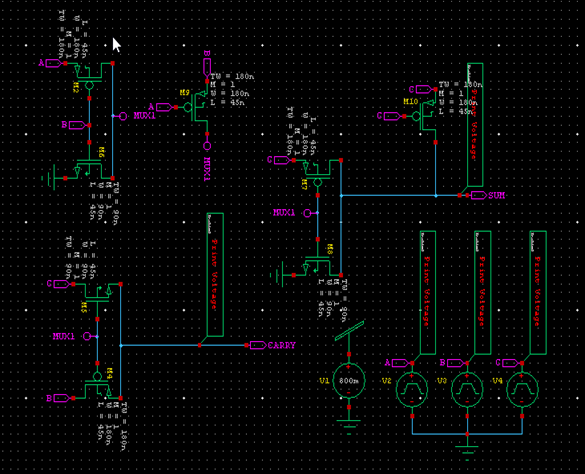
Task: Select Print Voltage box above source V4
Action: click(538, 292)
